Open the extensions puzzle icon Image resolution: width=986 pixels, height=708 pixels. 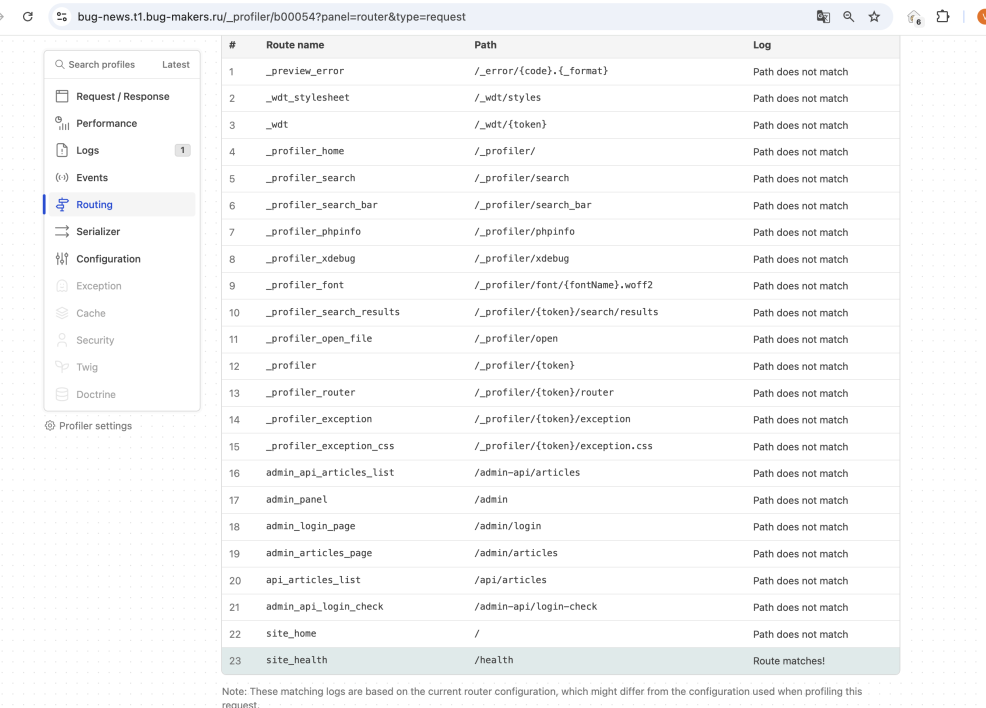coord(943,17)
